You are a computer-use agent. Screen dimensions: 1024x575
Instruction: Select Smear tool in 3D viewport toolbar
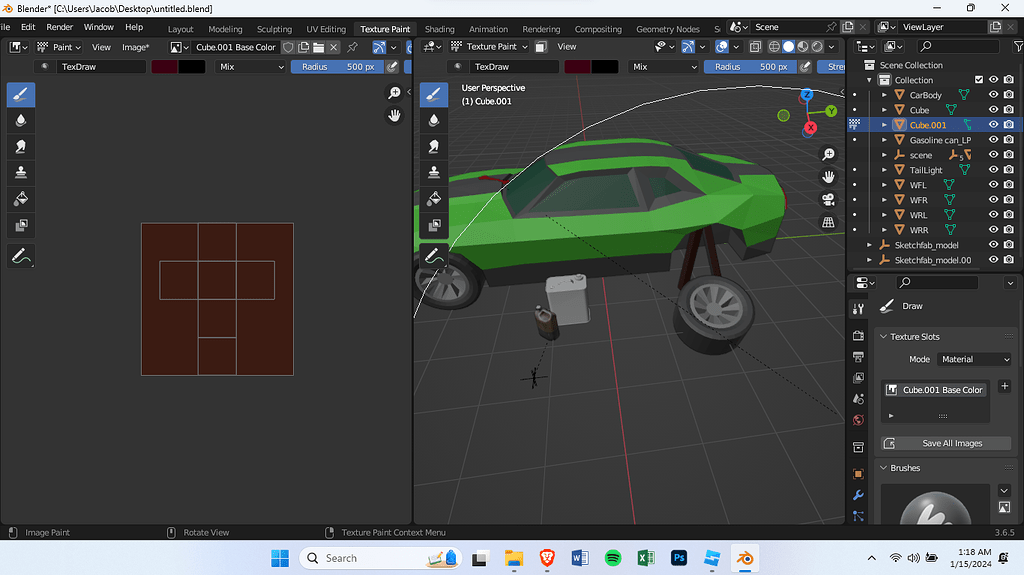tap(434, 147)
